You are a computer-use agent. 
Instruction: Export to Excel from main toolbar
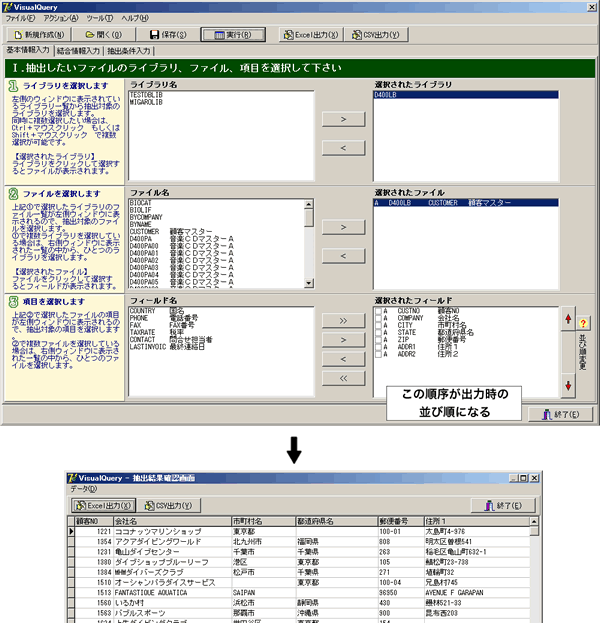pos(311,35)
